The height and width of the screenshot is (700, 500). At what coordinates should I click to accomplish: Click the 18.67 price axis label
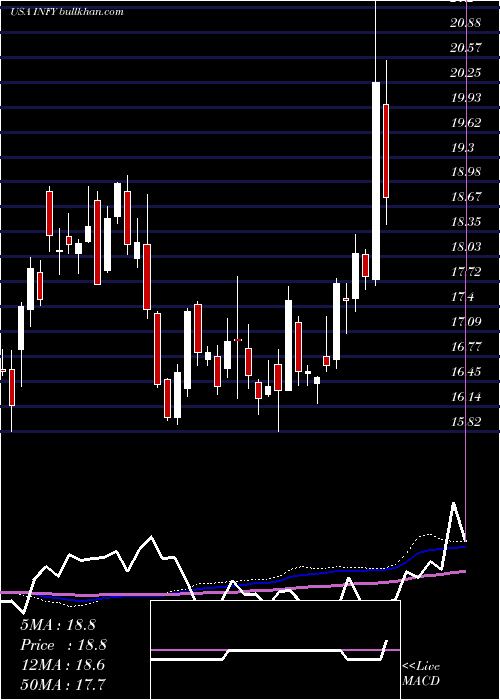466,196
